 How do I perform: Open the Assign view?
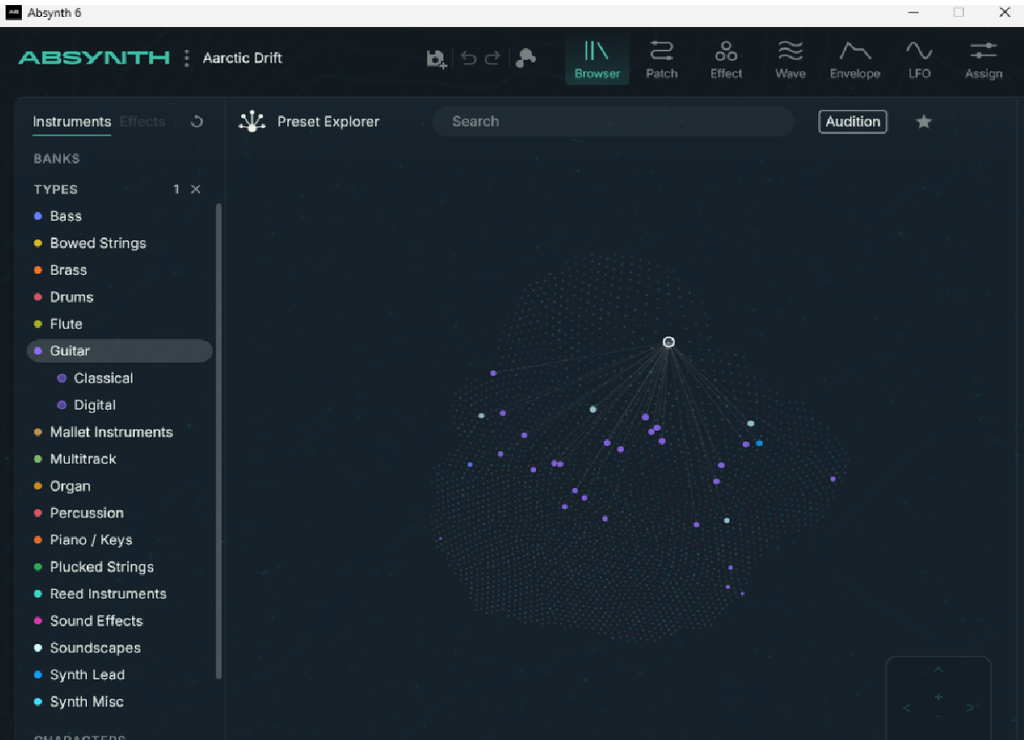983,60
